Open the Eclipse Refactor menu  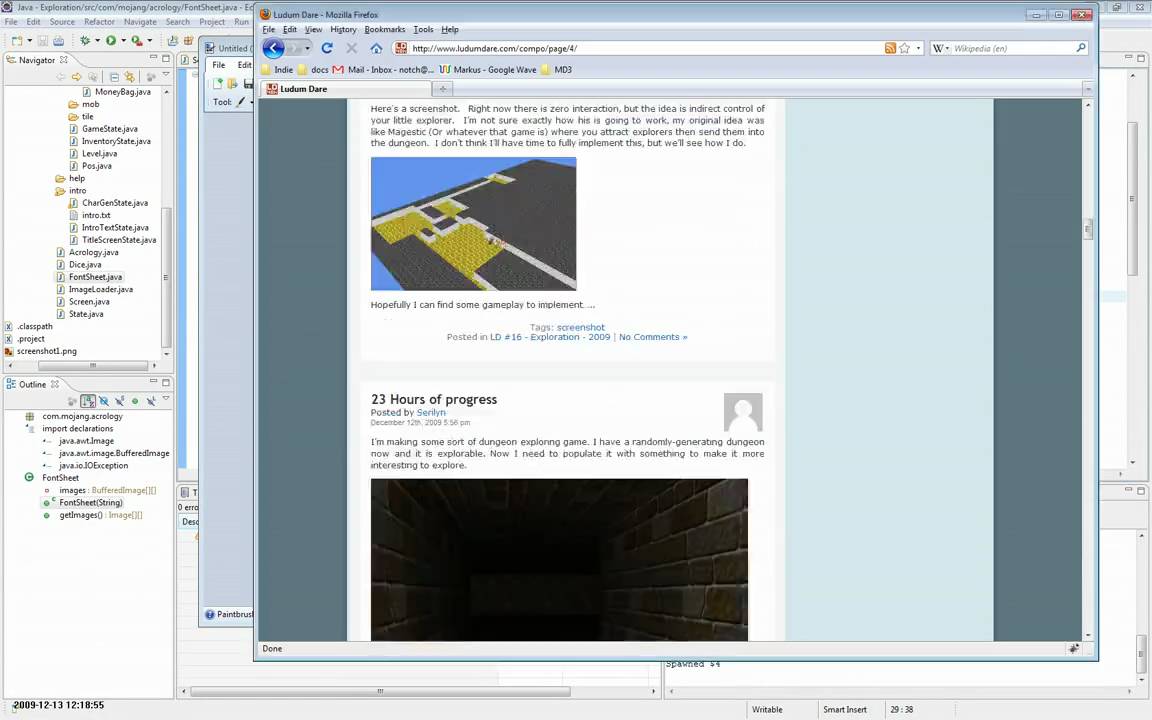(99, 22)
